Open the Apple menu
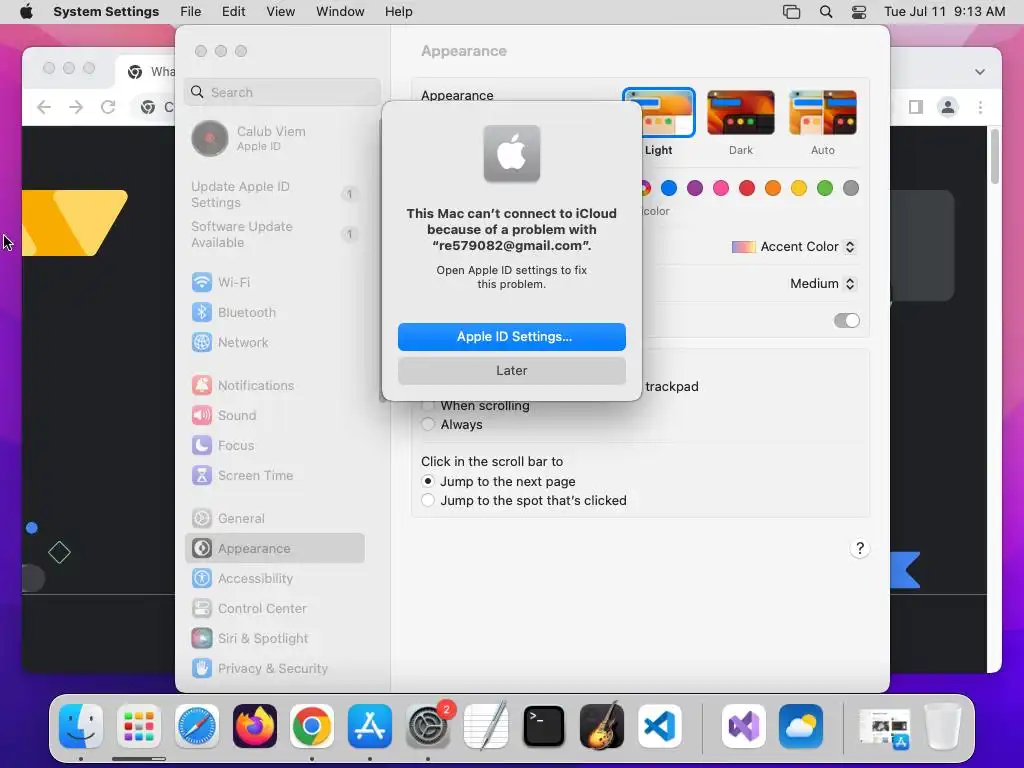This screenshot has height=768, width=1024. [26, 12]
